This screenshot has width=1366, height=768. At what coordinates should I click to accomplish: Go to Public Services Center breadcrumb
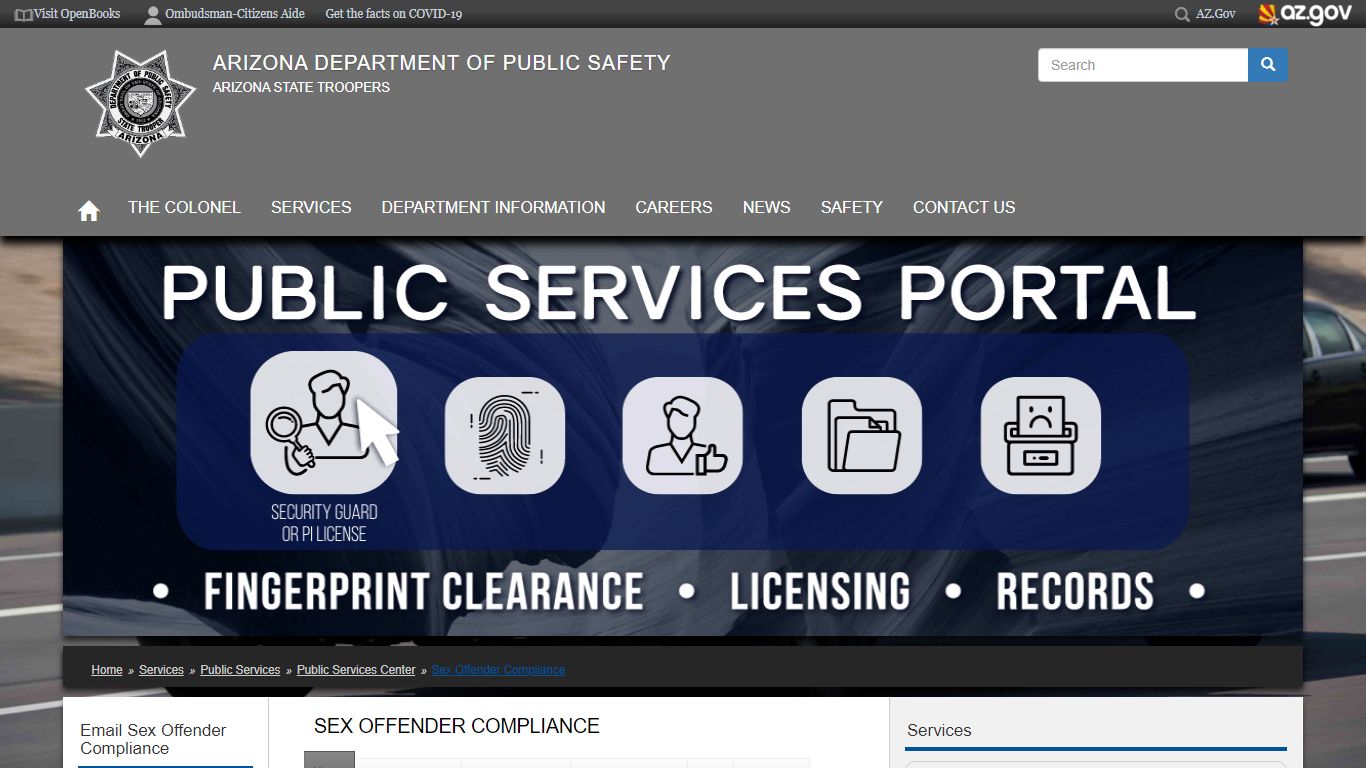coord(356,670)
